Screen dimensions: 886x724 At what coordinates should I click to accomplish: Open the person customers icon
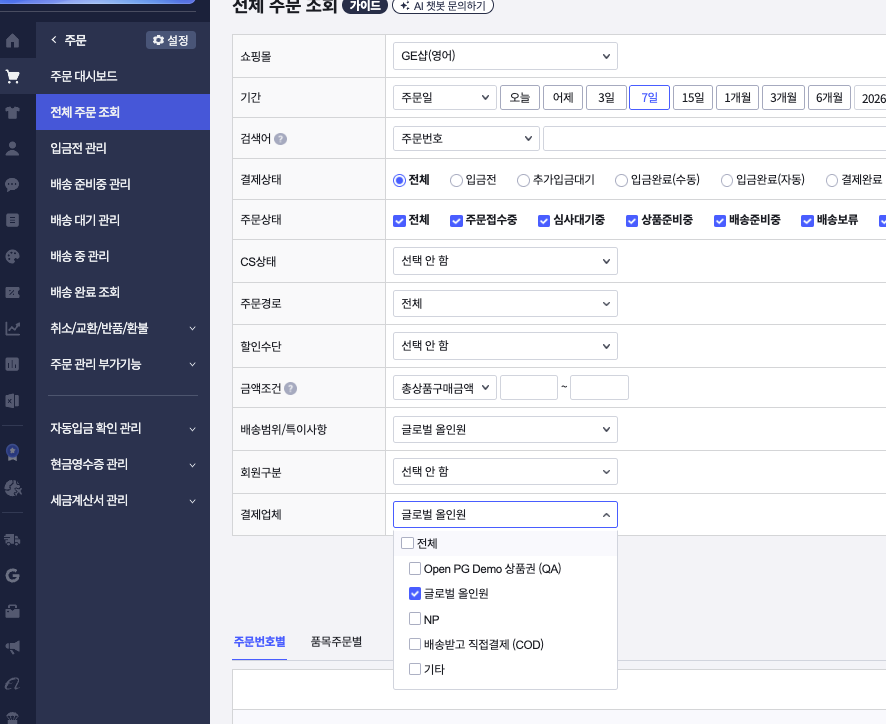pos(12,148)
